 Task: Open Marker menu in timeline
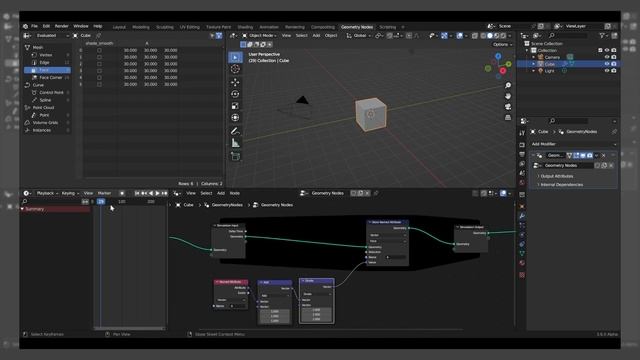click(x=104, y=193)
